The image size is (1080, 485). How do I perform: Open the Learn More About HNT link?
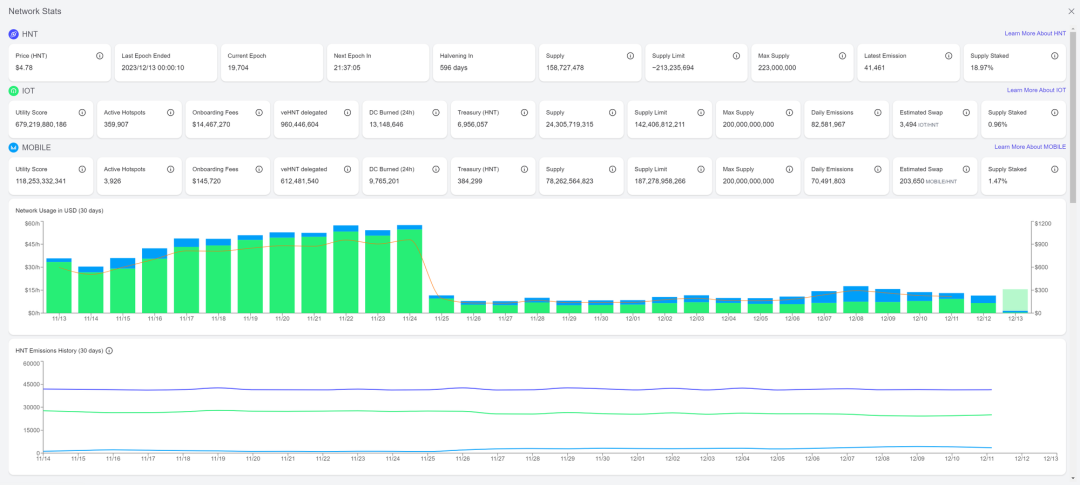pyautogui.click(x=1035, y=34)
